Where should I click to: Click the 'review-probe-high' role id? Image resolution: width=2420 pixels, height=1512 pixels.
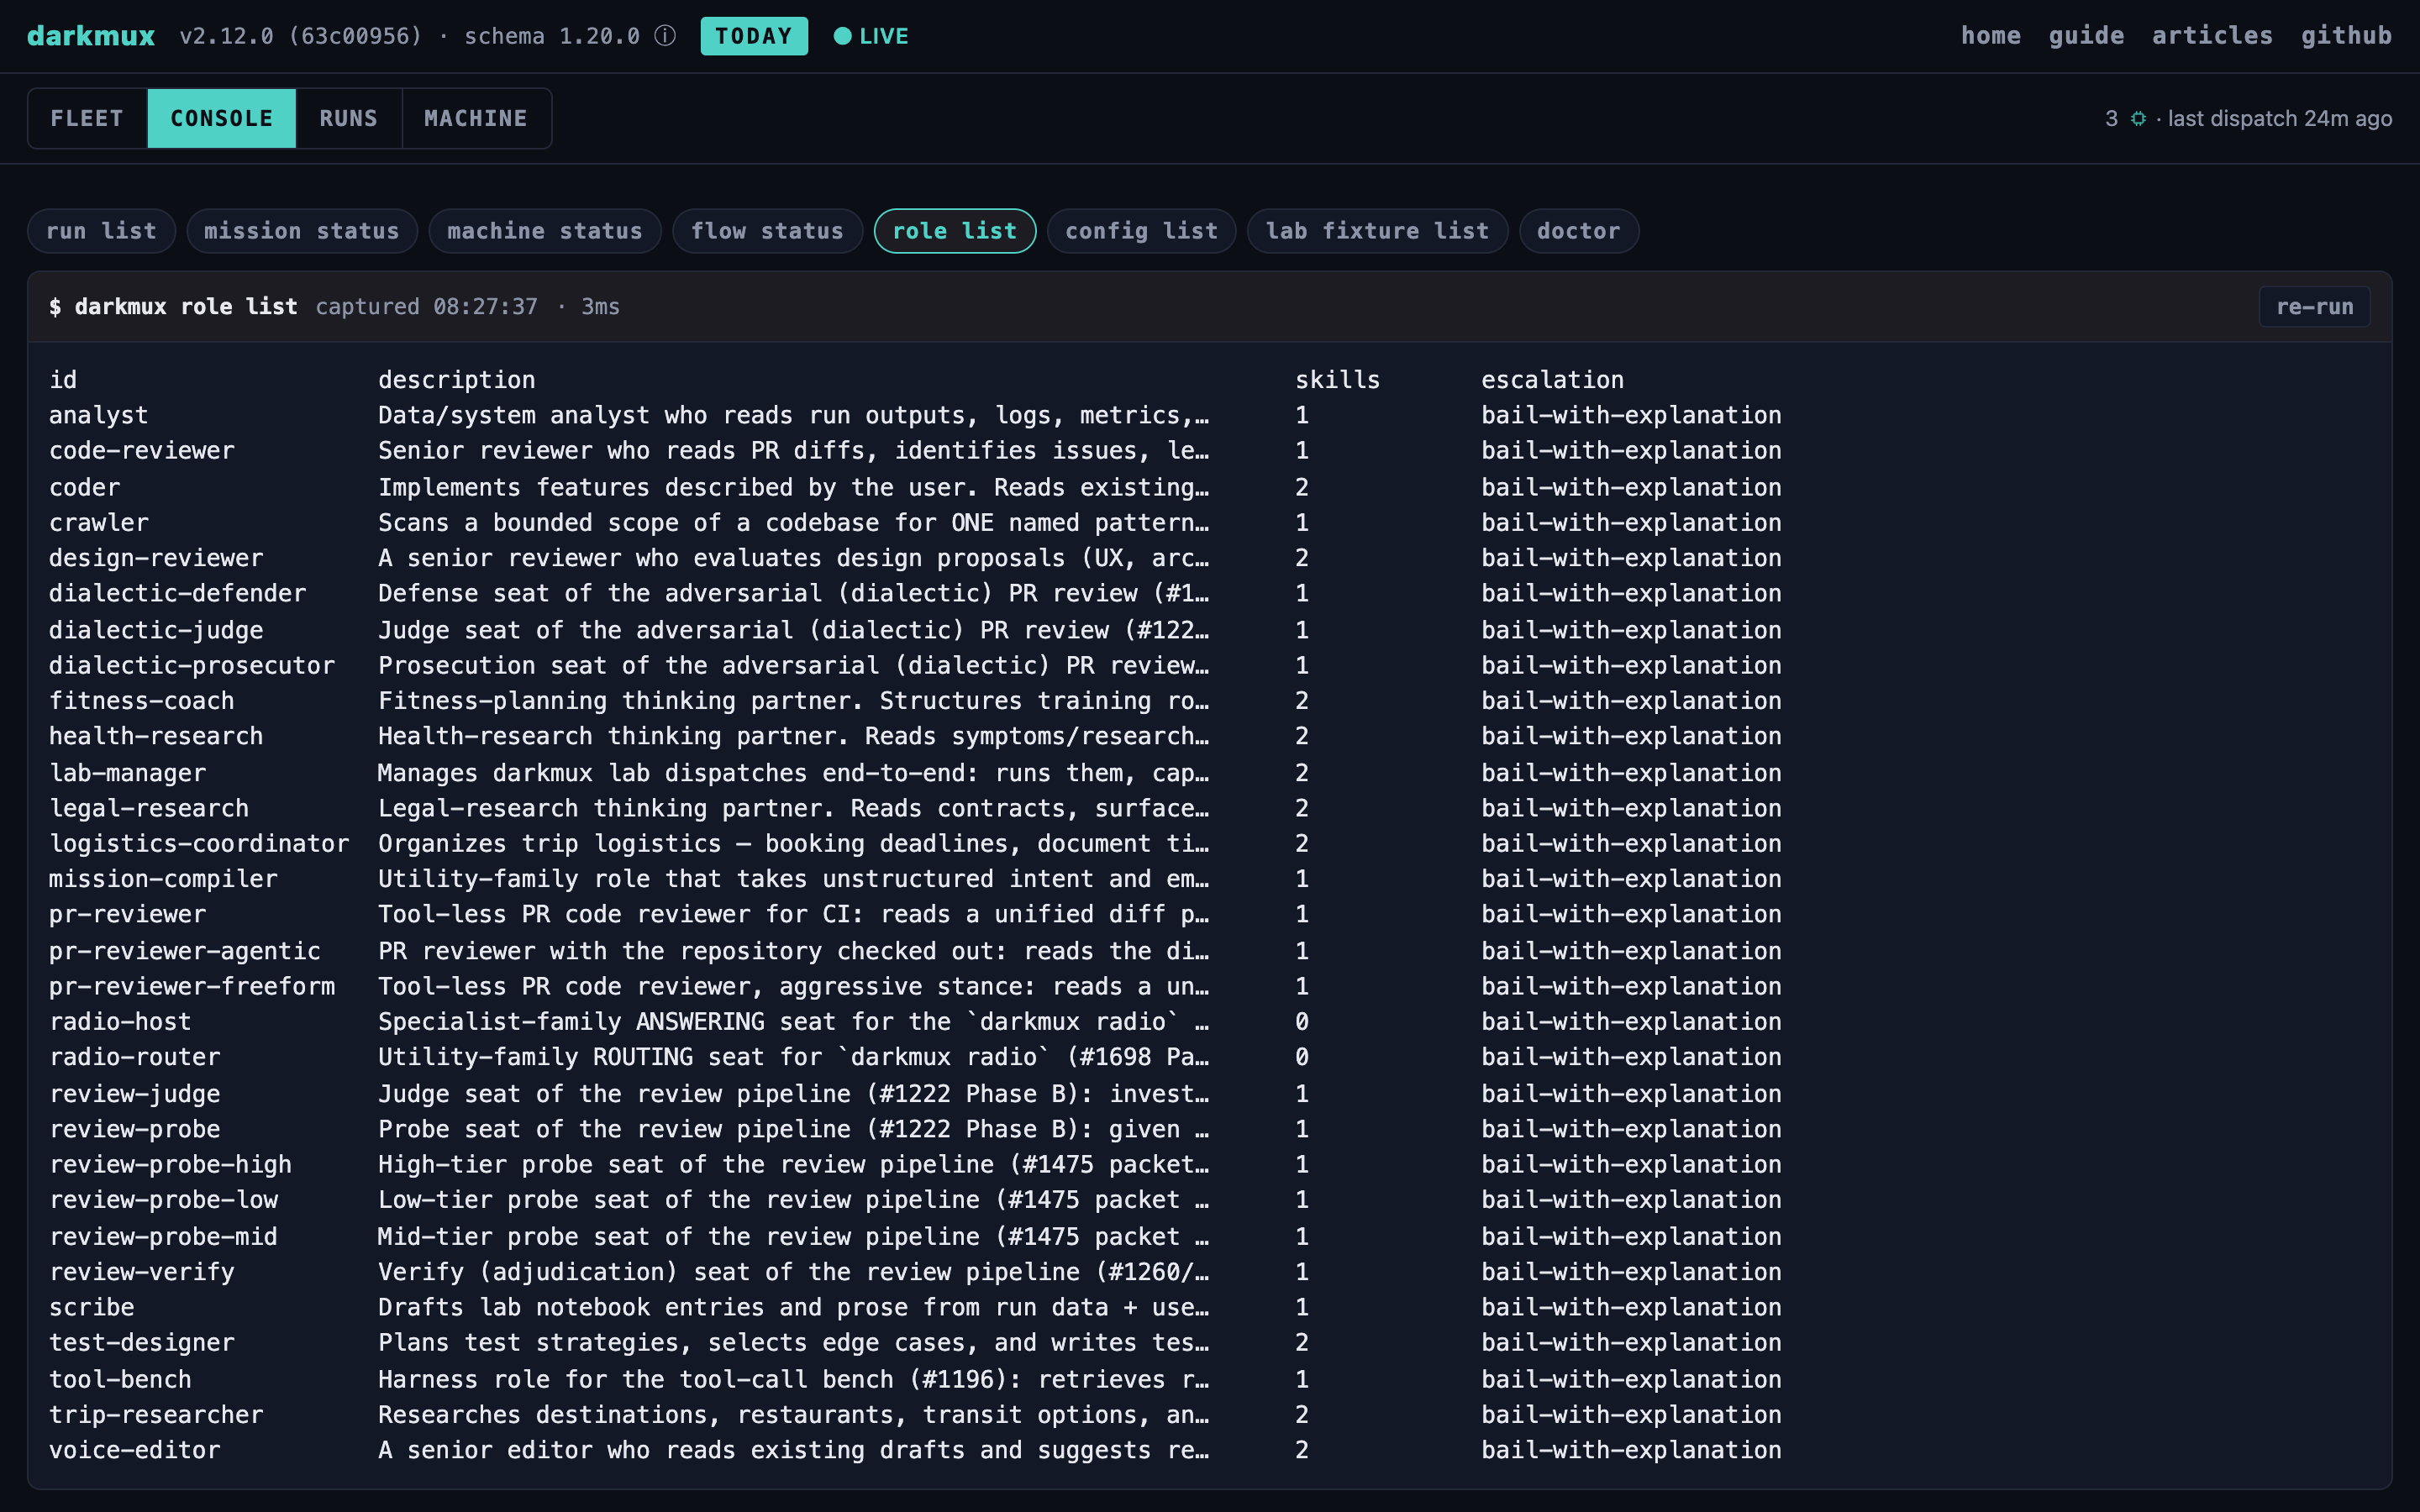[170, 1165]
